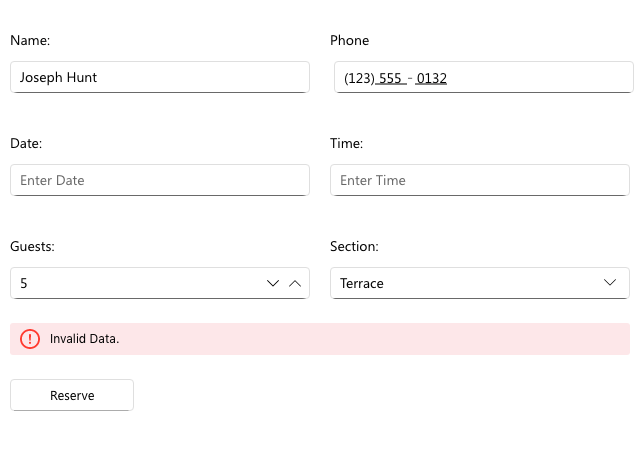
Task: Open the Terrace section combo box
Action: click(470, 283)
